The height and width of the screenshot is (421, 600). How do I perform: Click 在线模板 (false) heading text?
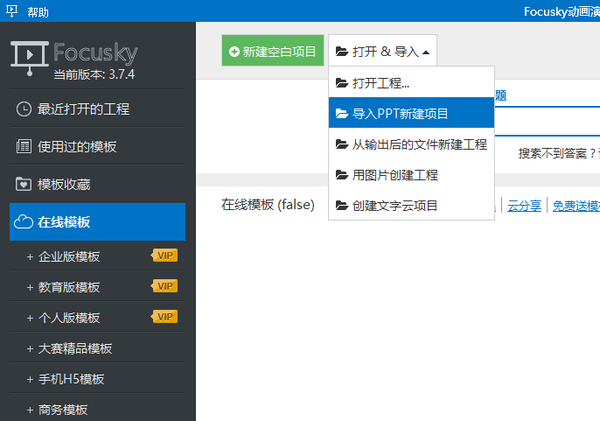point(268,204)
